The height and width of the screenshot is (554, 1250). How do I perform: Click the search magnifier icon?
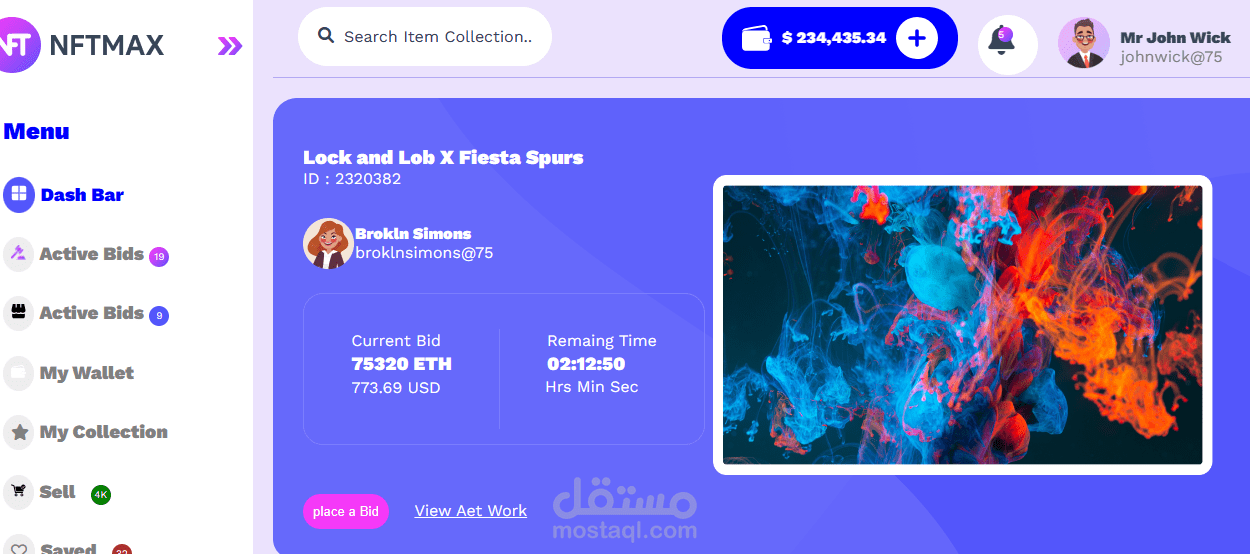(326, 35)
